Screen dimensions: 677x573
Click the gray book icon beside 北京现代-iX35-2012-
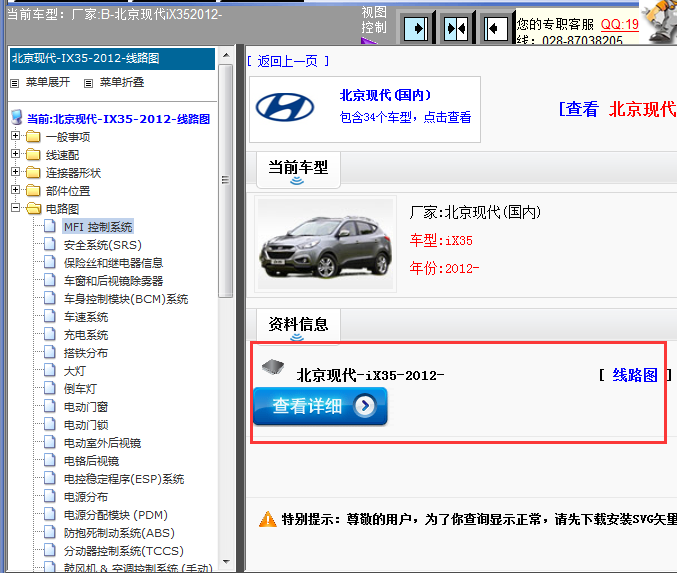273,367
